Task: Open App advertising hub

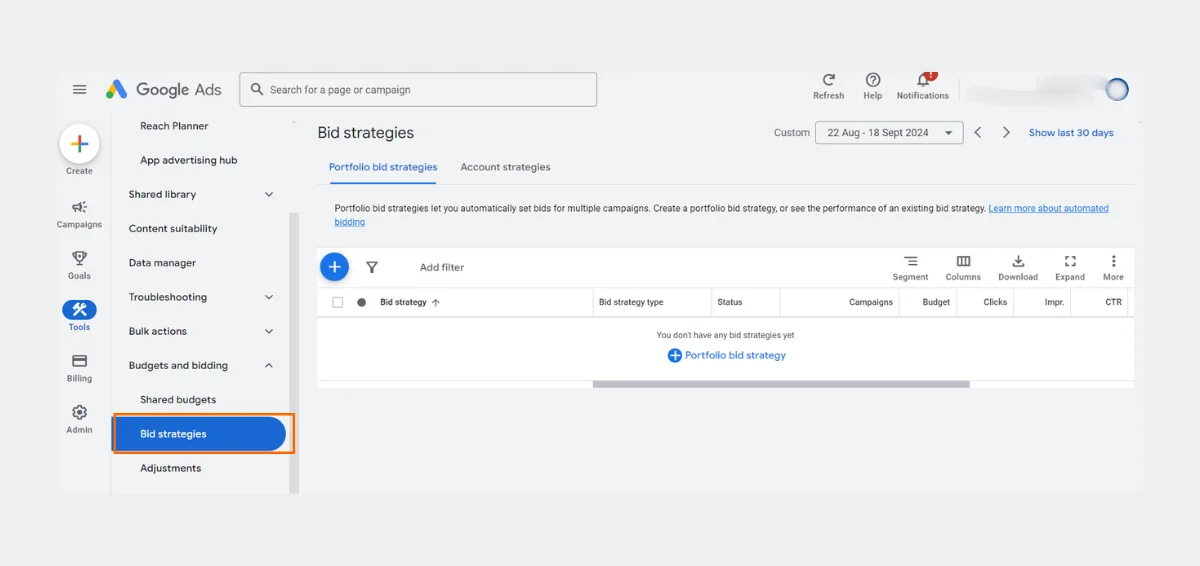Action: (x=188, y=160)
